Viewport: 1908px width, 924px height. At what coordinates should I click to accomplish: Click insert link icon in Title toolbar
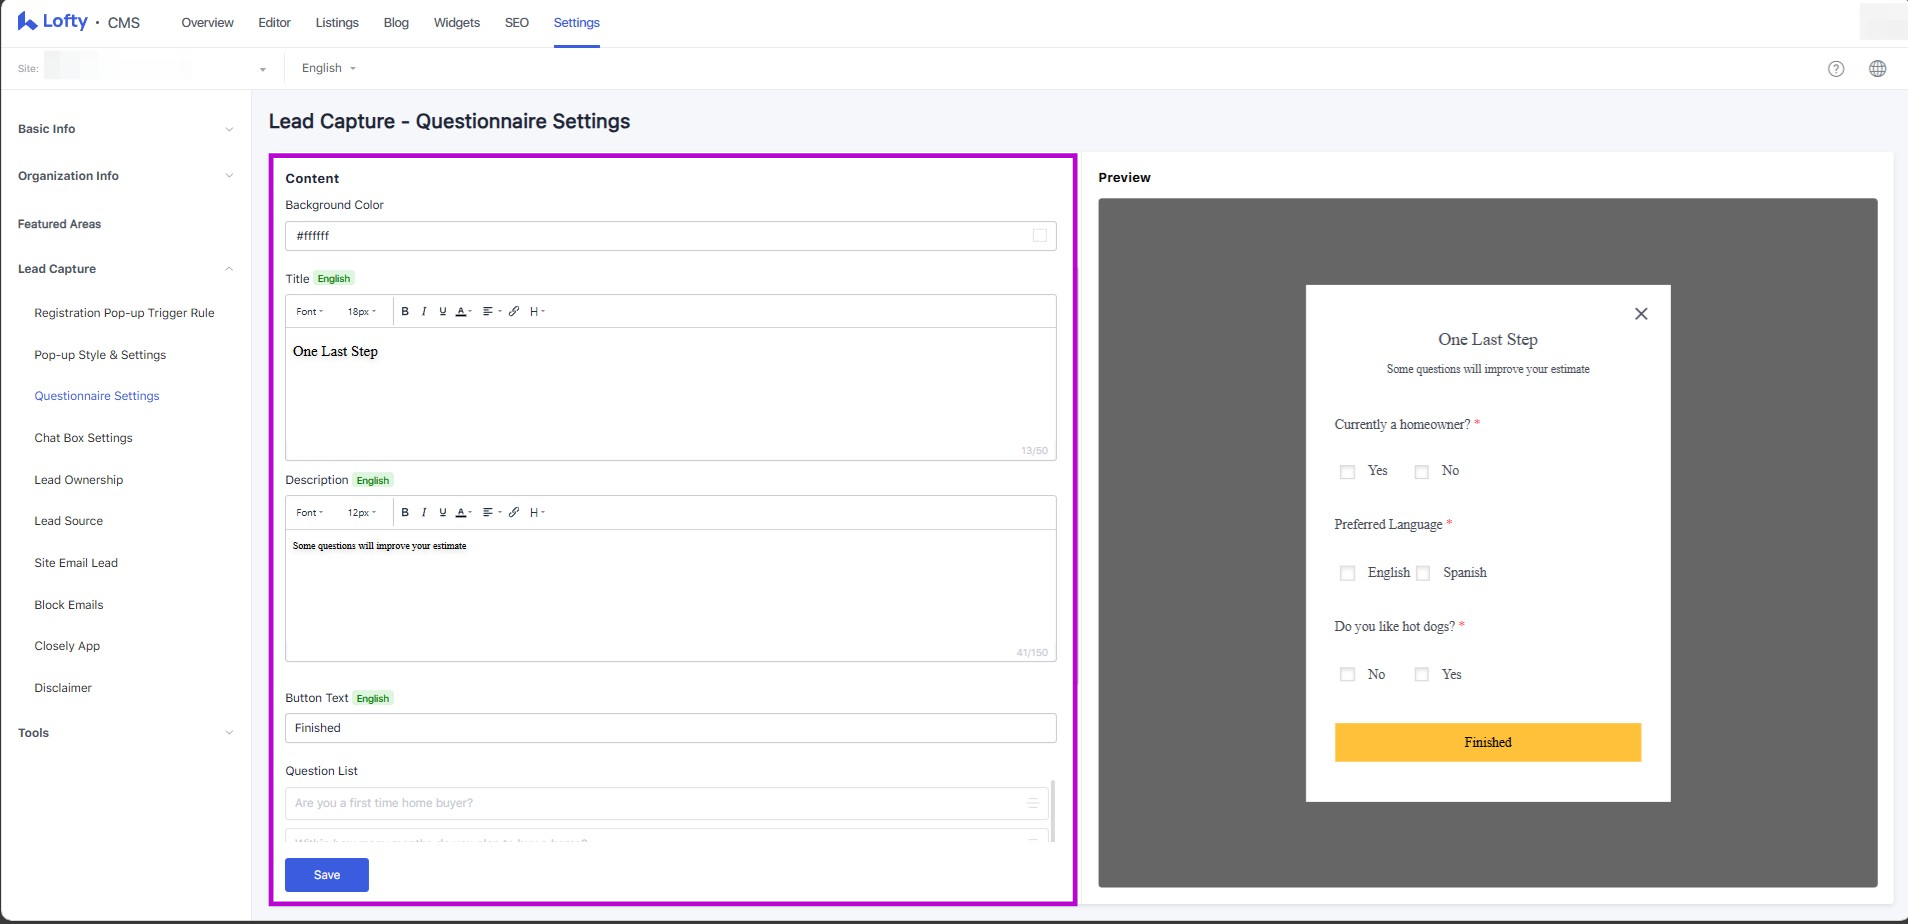(514, 311)
